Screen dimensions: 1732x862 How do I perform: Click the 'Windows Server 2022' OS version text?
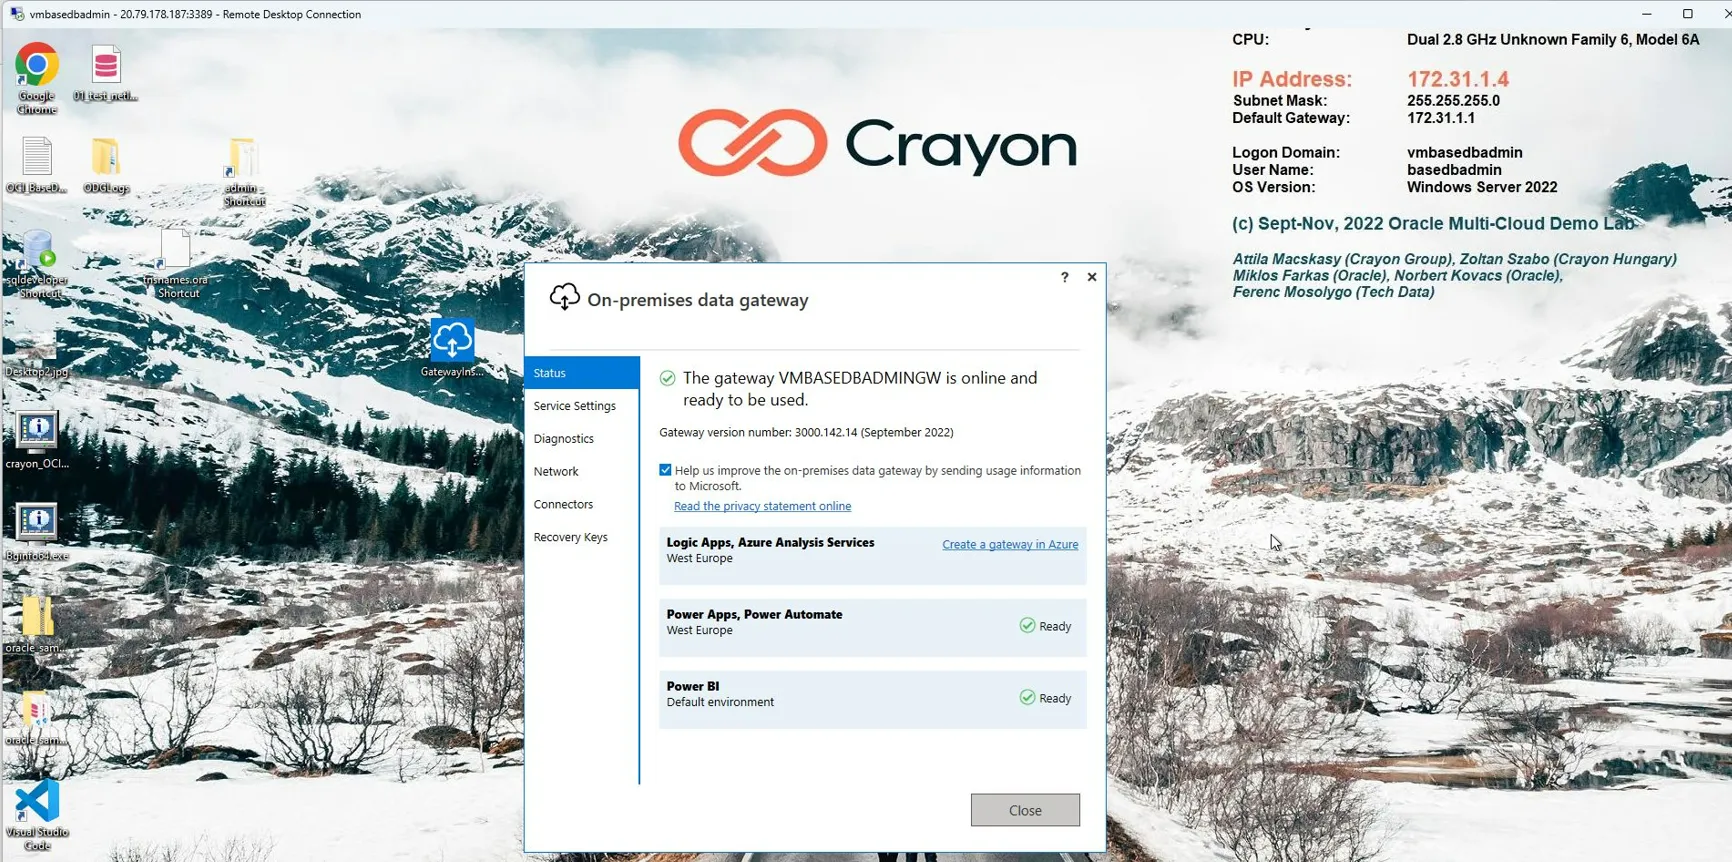(1482, 187)
